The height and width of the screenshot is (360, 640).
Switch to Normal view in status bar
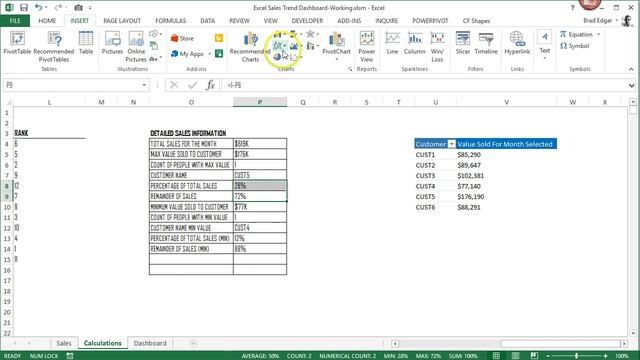click(496, 356)
